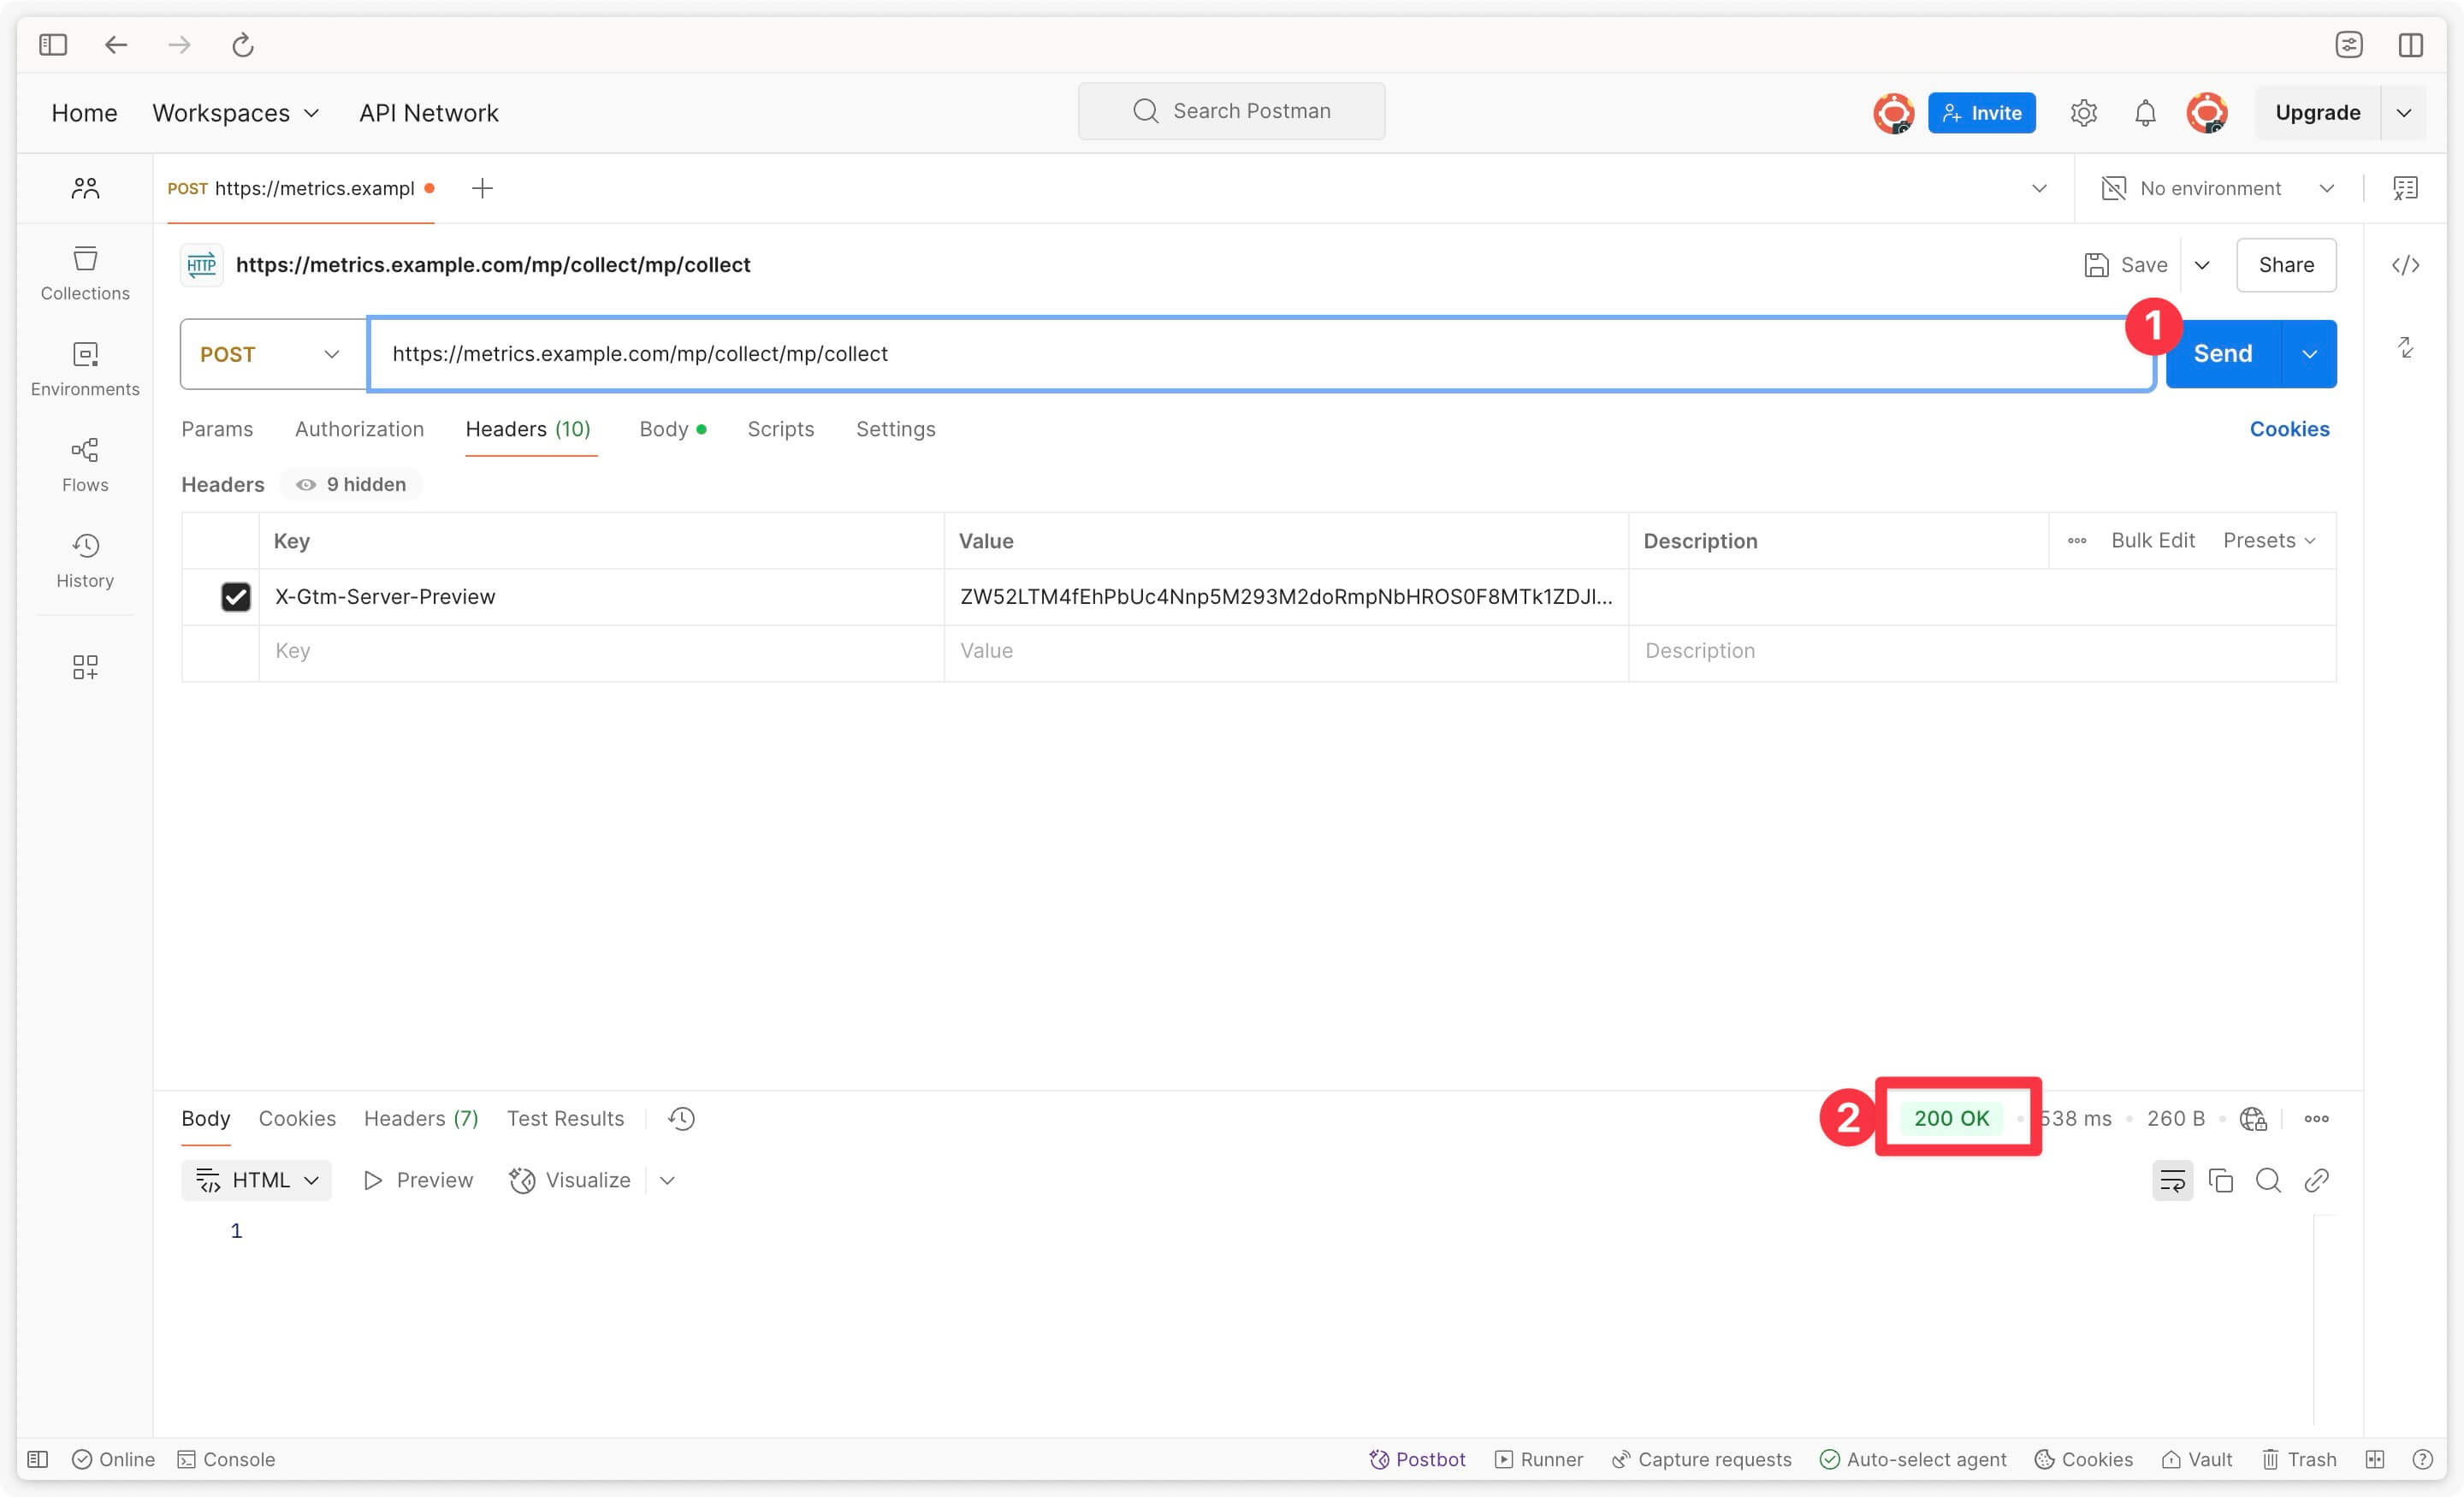The image size is (2464, 1497).
Task: Open Trash in status bar
Action: pos(2299,1459)
